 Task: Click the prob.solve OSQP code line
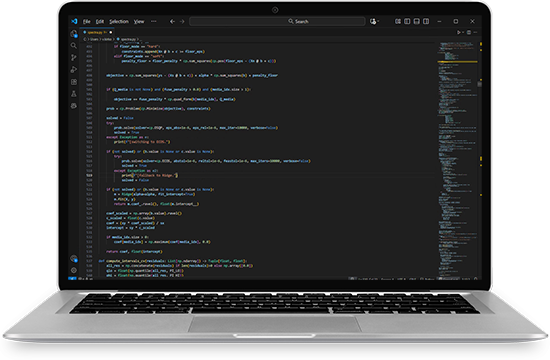pos(195,128)
